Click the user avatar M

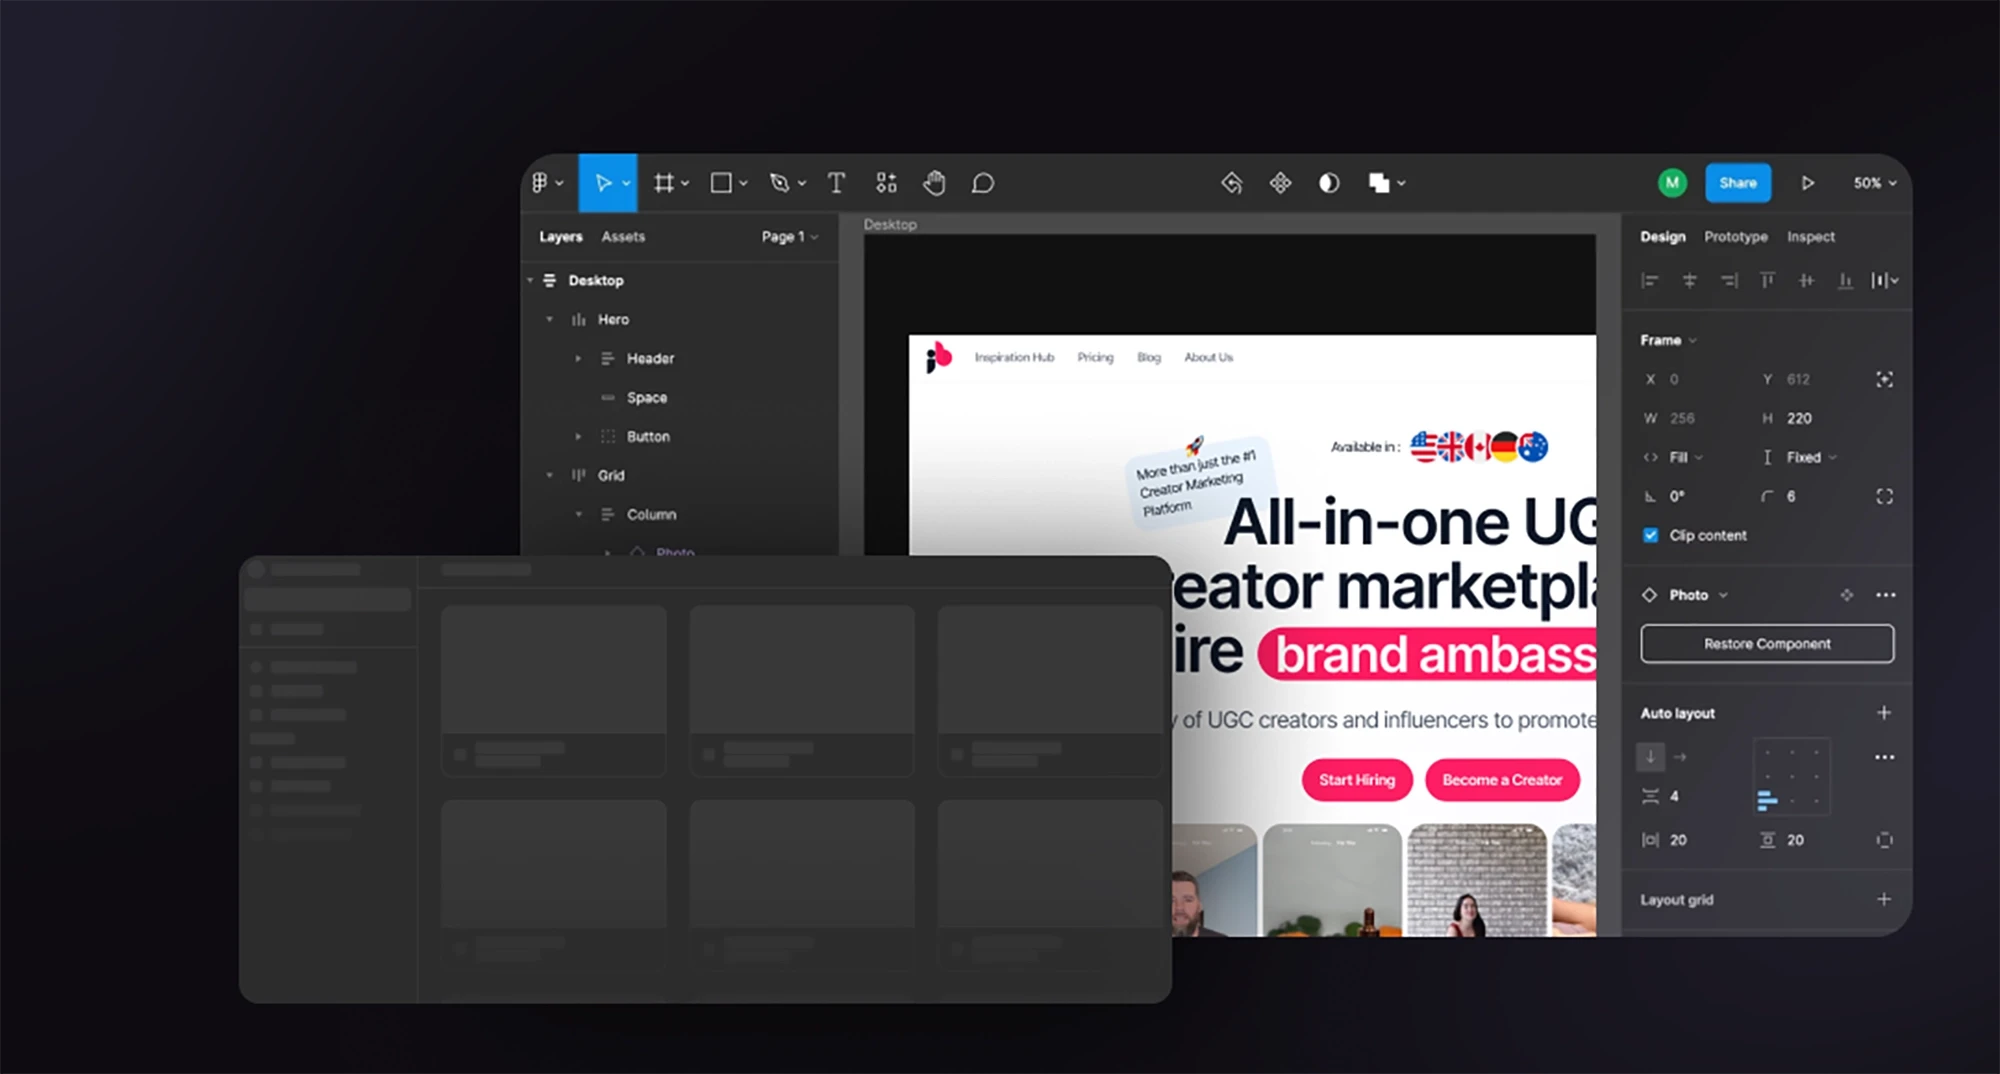pyautogui.click(x=1672, y=183)
